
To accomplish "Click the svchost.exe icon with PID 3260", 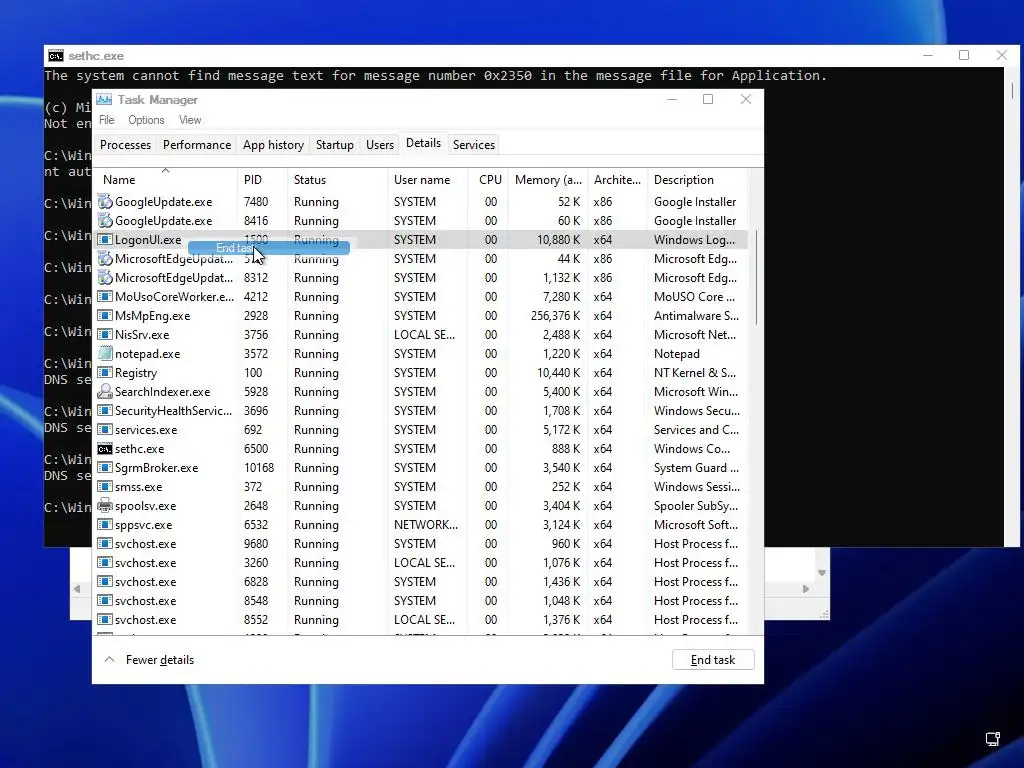I will click(x=104, y=562).
